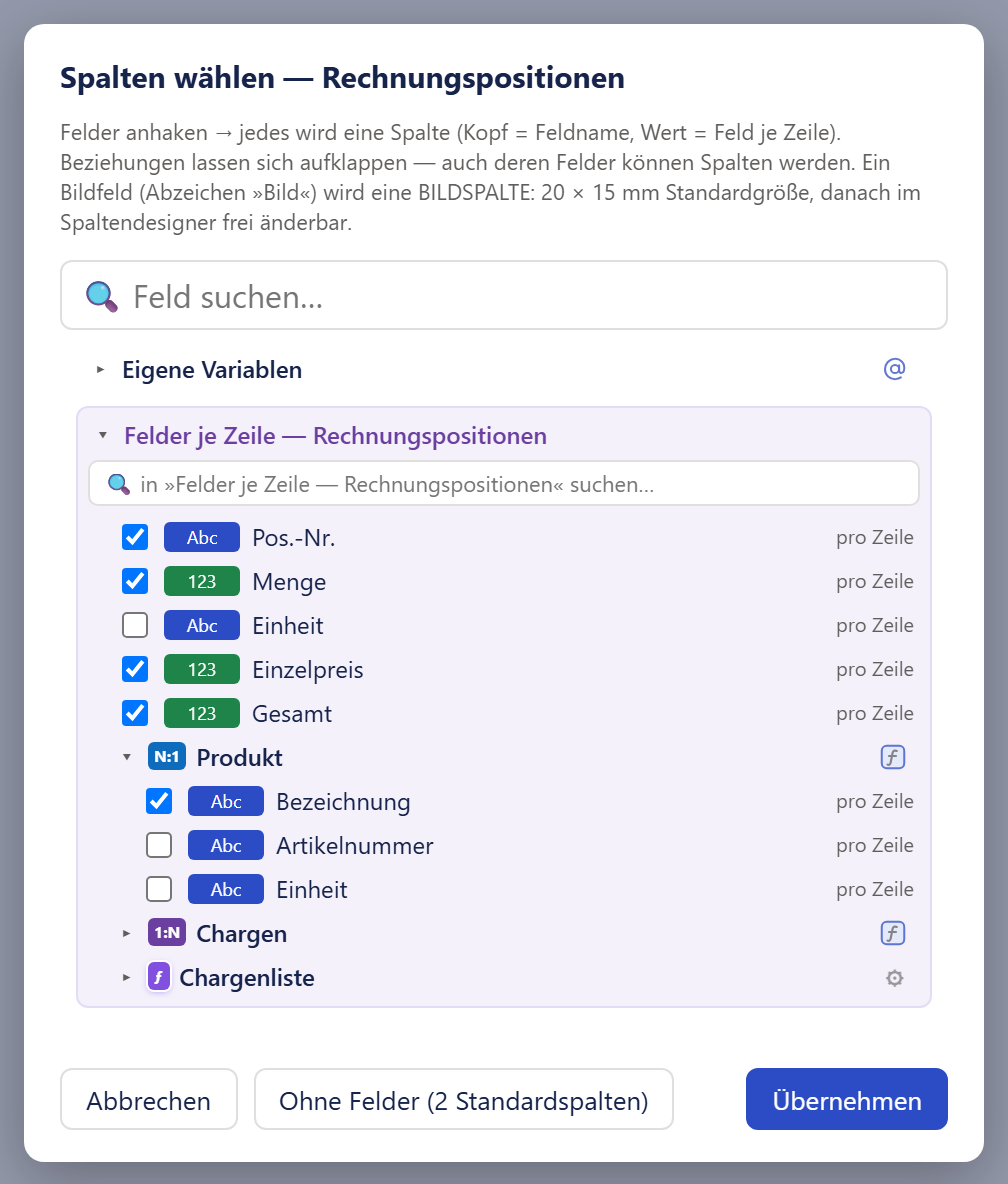Expand the Eigene Variablen section
Viewport: 1008px width, 1184px height.
[x=100, y=369]
